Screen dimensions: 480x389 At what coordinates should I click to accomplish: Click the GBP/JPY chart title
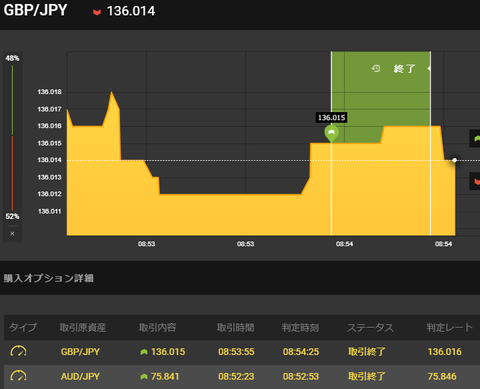point(35,10)
